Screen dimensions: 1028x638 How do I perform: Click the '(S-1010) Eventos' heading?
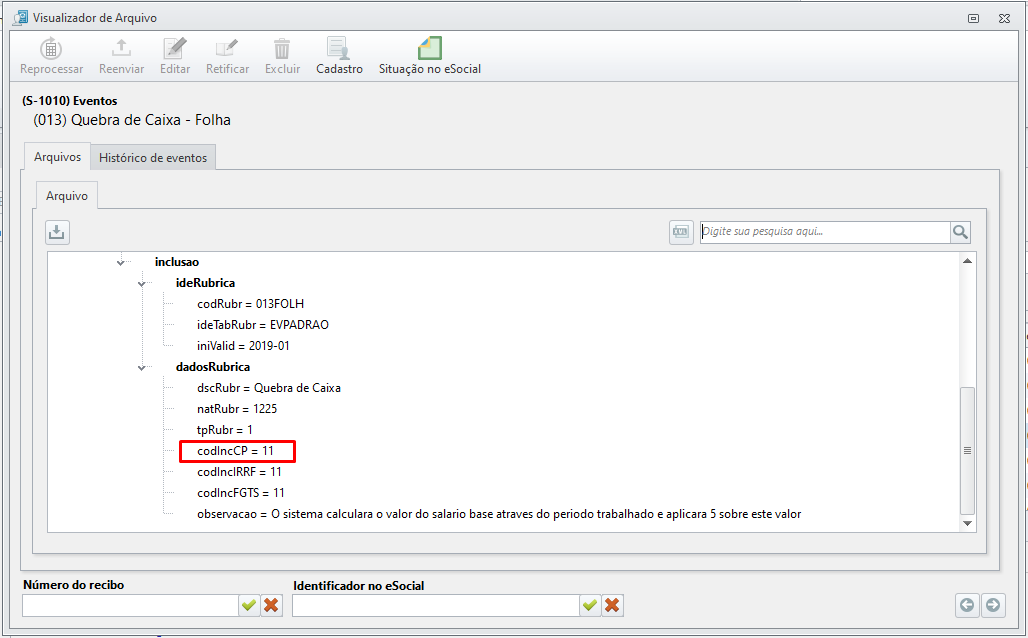tap(69, 101)
